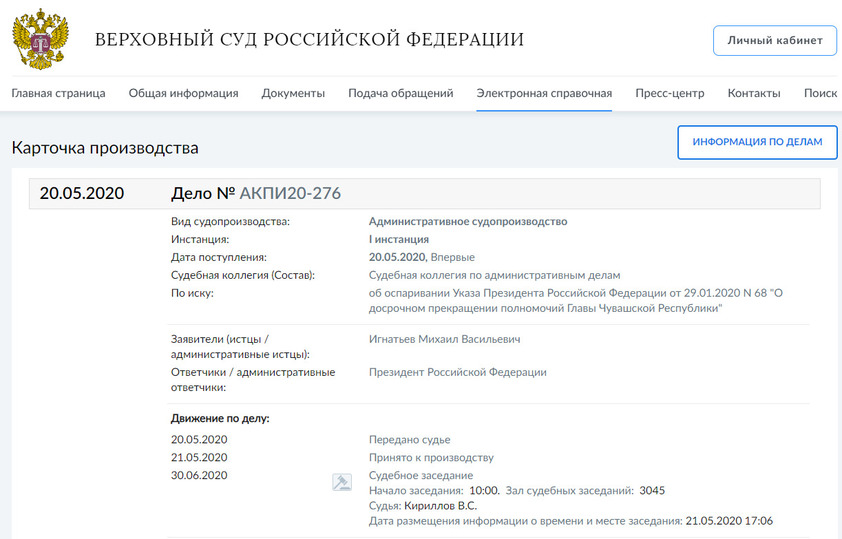Click the value I инстанция
This screenshot has height=539, width=842.
click(x=398, y=239)
